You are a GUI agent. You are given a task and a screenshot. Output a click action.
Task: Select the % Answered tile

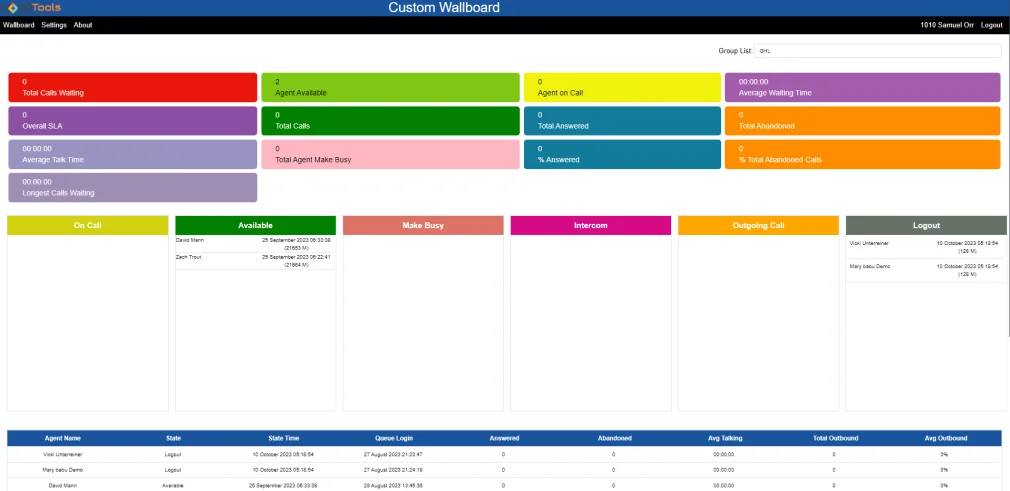pos(622,154)
